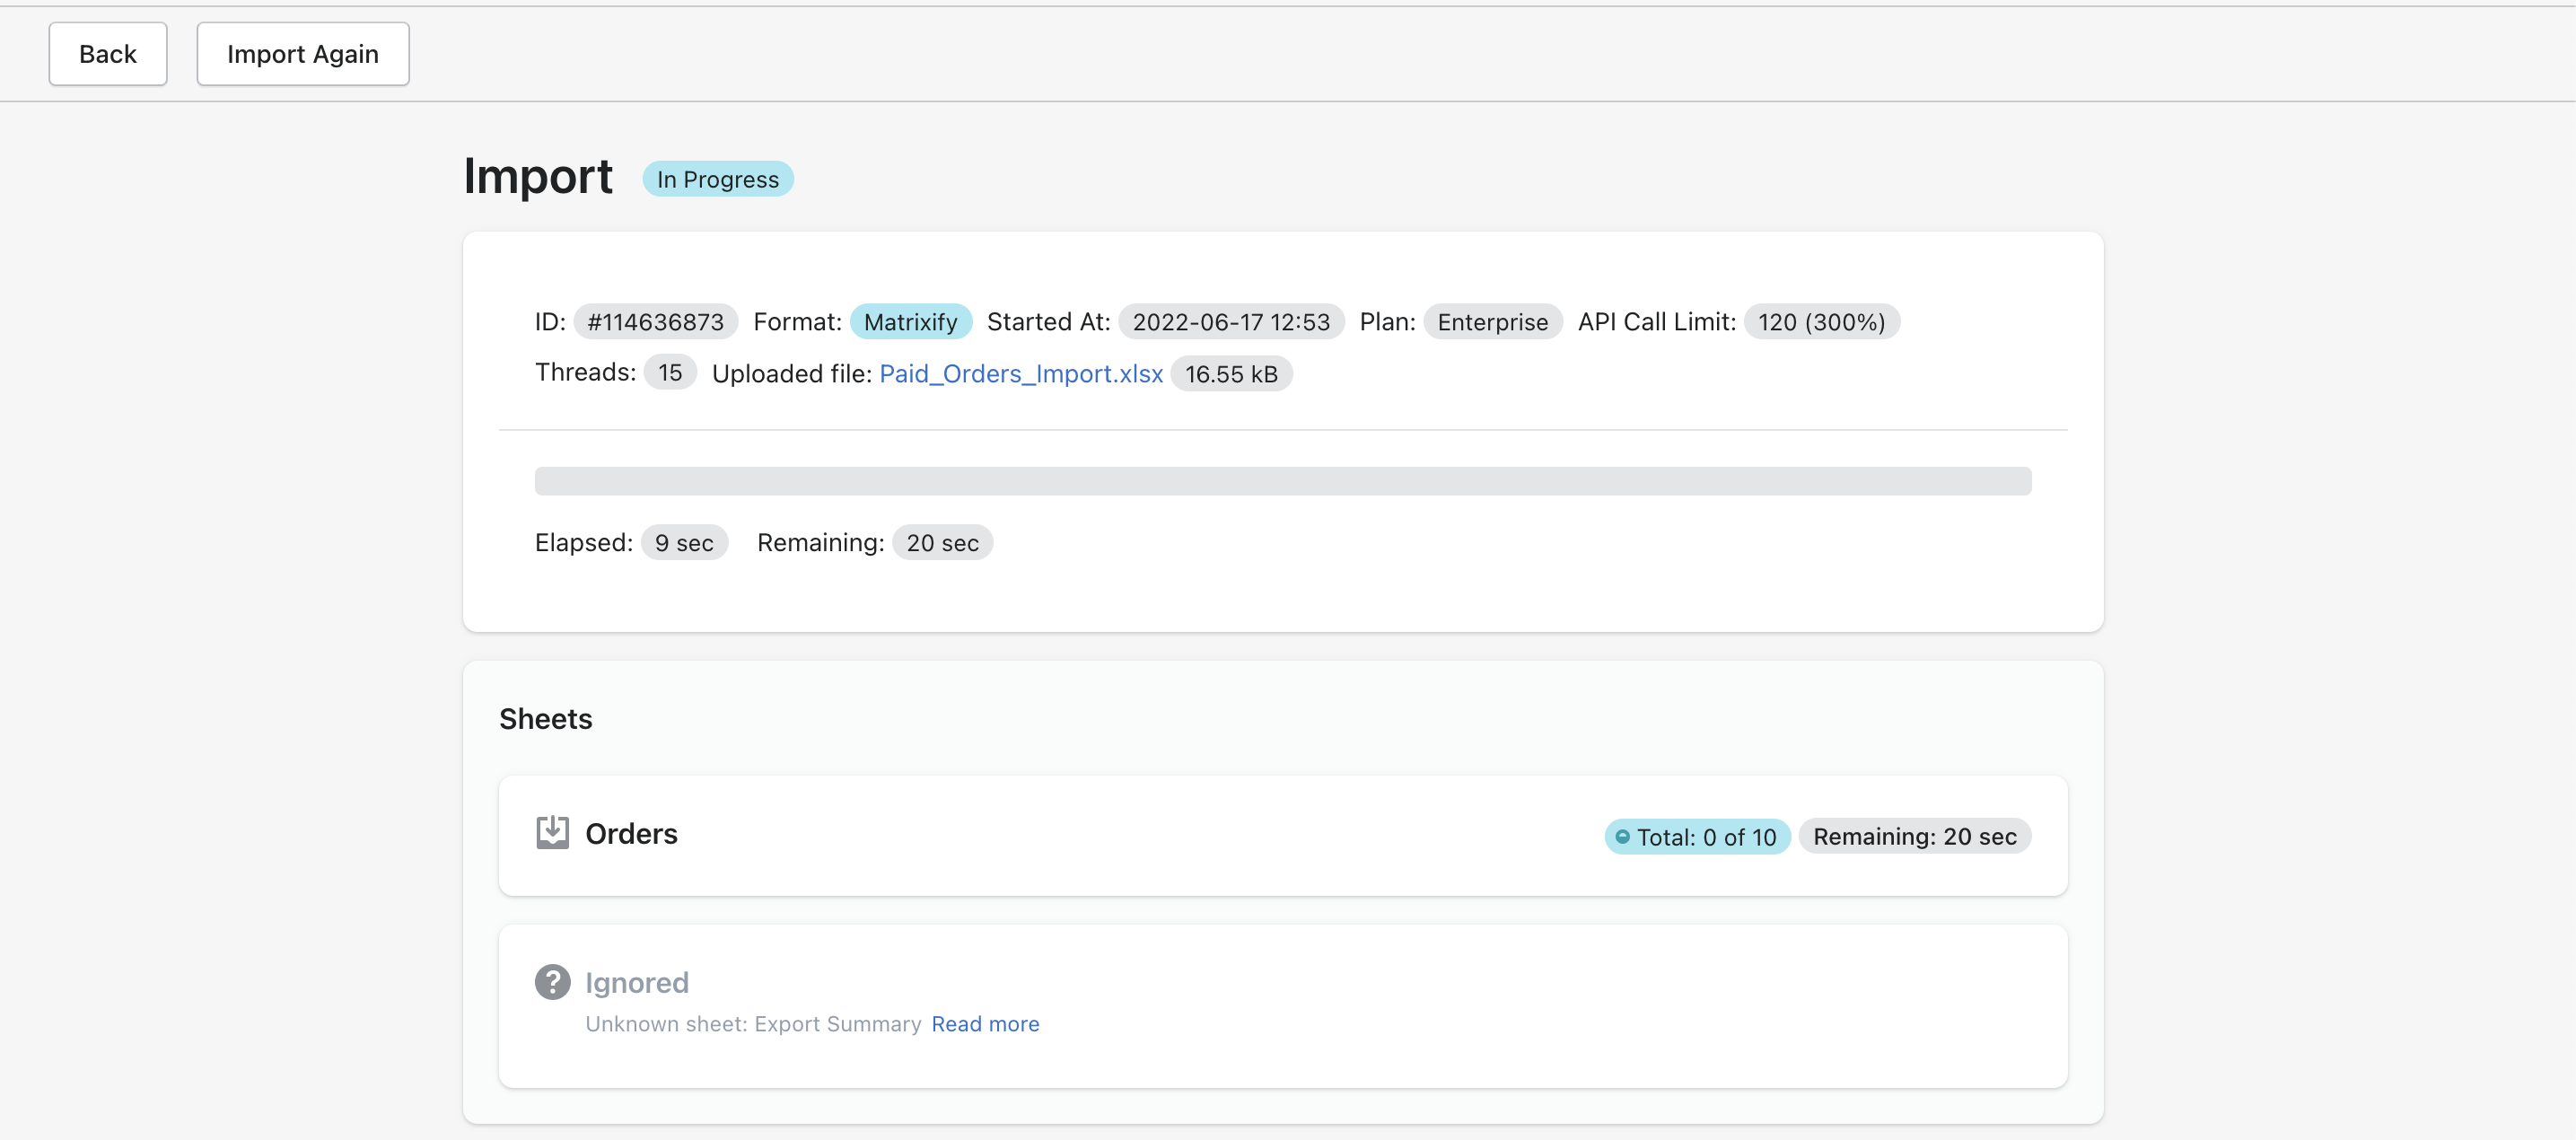Open the Paid_Orders_Import.xlsx file link
Image resolution: width=2576 pixels, height=1140 pixels.
(1021, 374)
